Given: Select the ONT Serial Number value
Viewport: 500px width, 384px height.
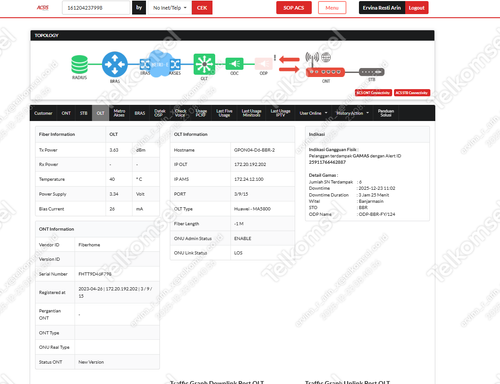Looking at the screenshot, I should [x=95, y=274].
